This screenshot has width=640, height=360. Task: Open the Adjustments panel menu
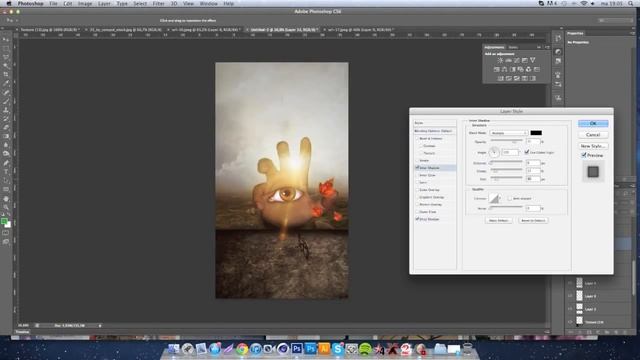(547, 47)
